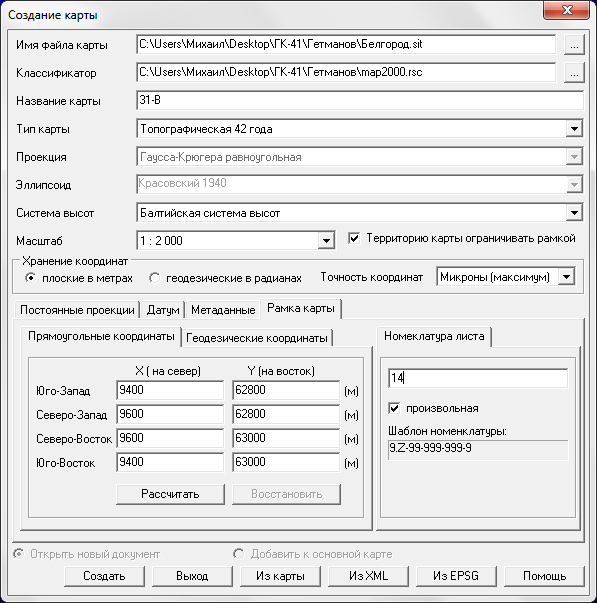Click the Название карты field with 31-В
Screen dimensions: 597x603
tap(360, 101)
